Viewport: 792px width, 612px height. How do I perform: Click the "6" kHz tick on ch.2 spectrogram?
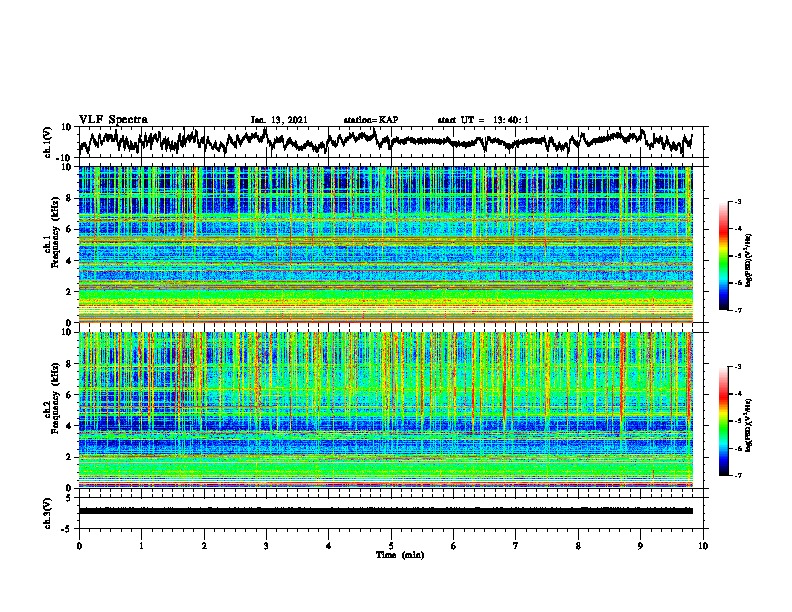[70, 395]
